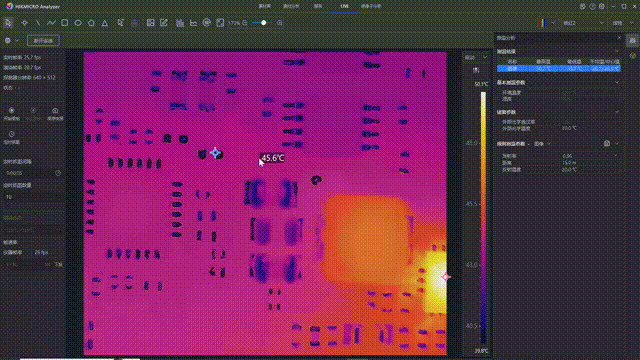Click the trash delete toolbar icon
The image size is (640, 360).
134,23
